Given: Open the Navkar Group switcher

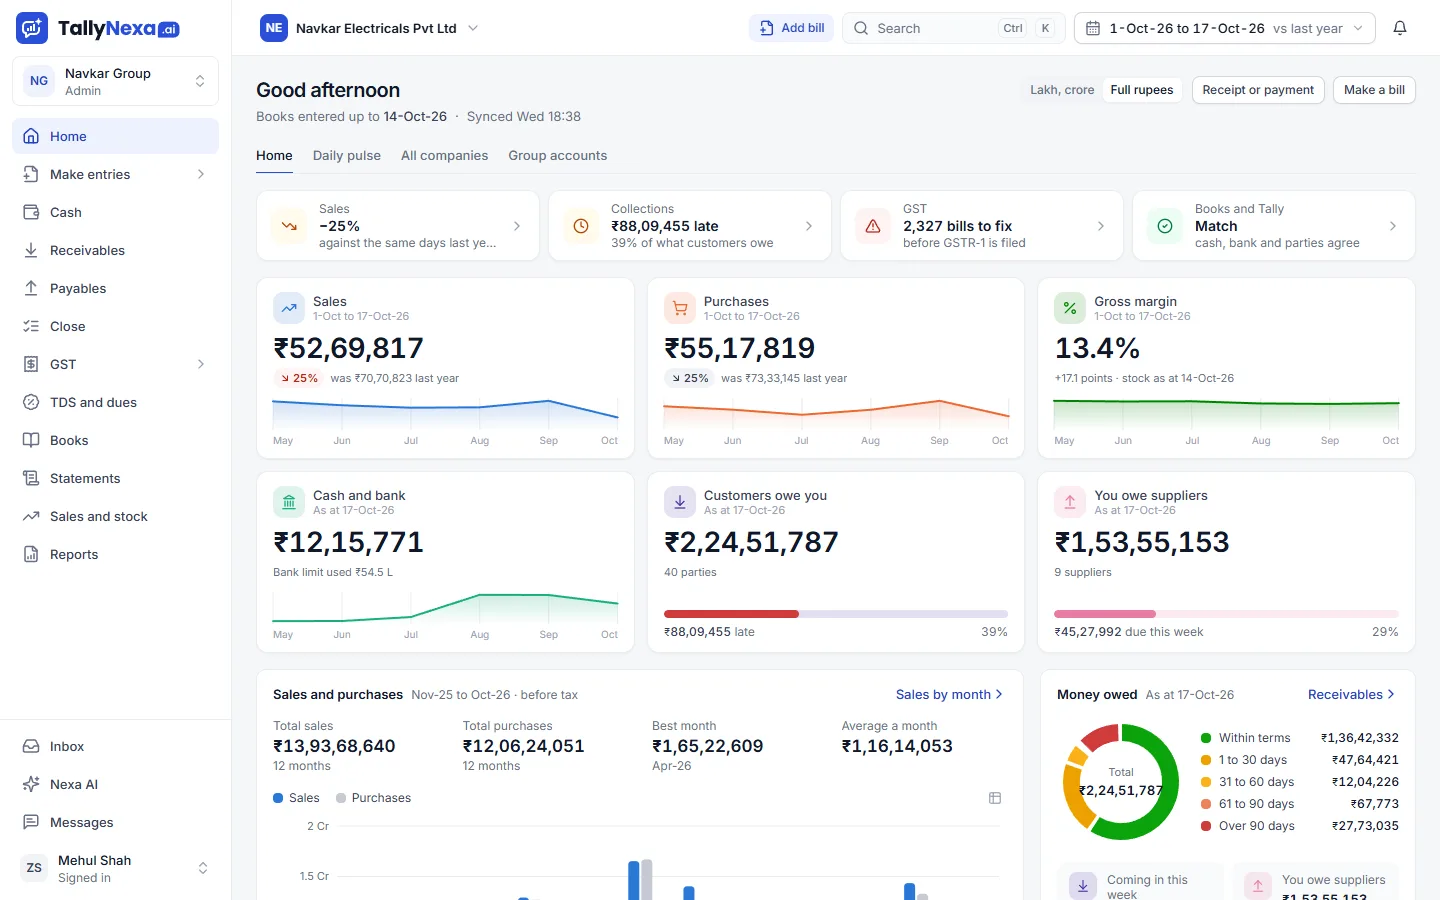Looking at the screenshot, I should point(116,81).
